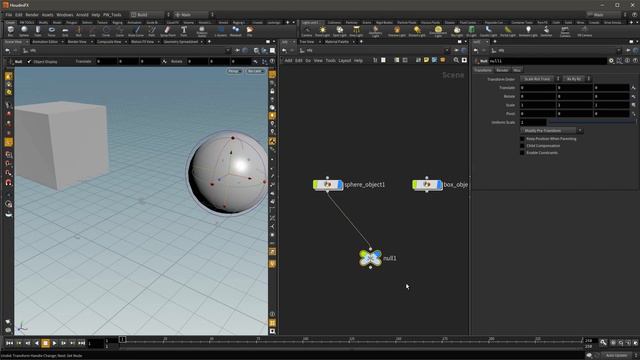Open the viewport Persp camera dropdown
The height and width of the screenshot is (360, 640).
234,71
